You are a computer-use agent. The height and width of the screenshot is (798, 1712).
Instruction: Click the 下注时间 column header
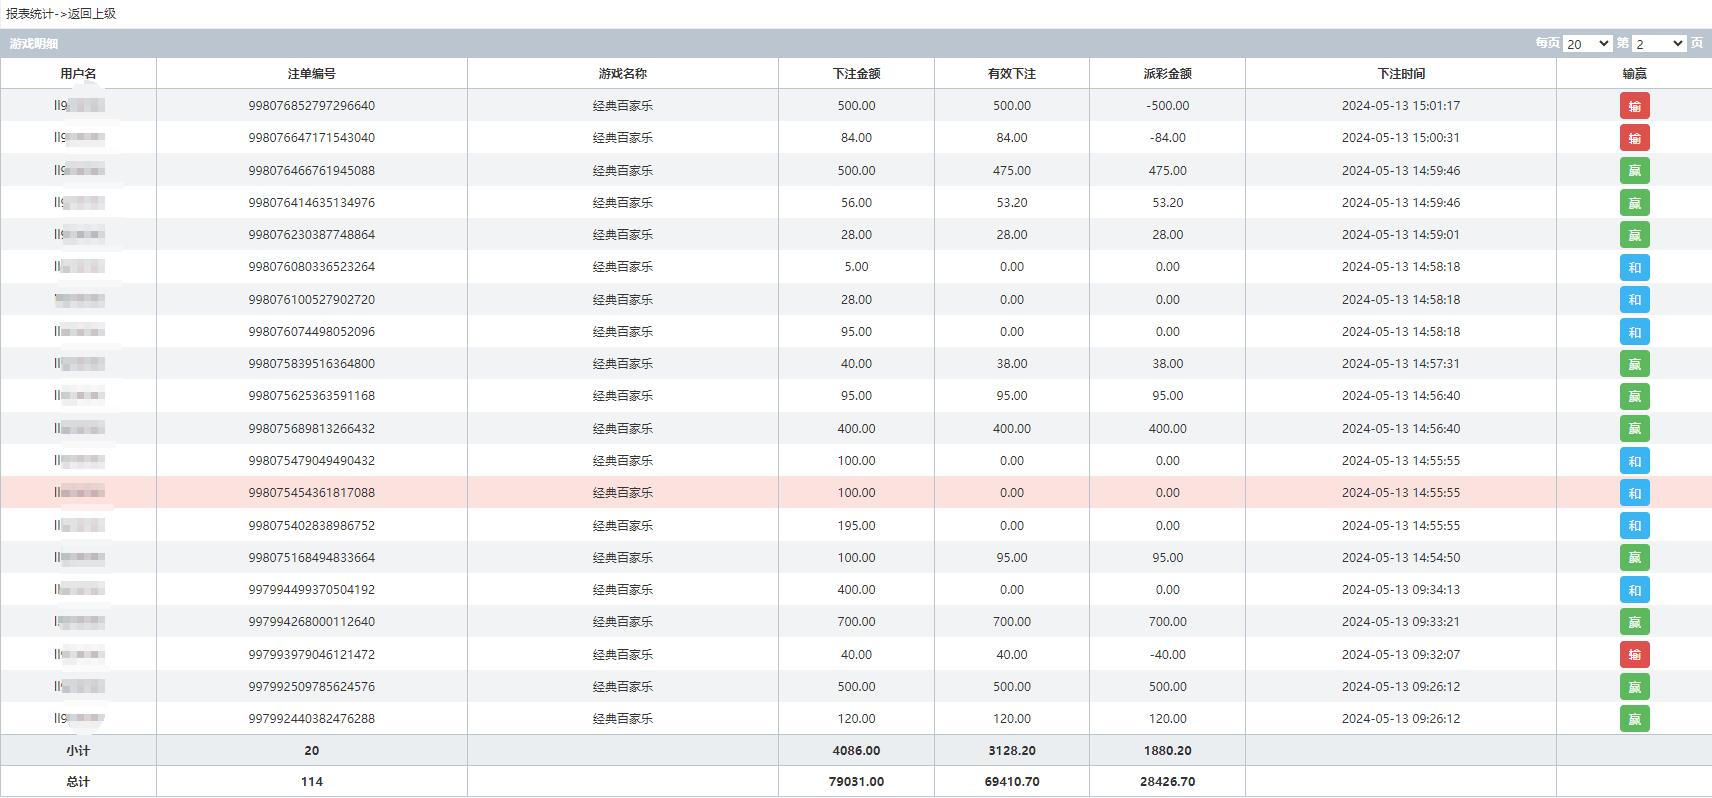(x=1401, y=74)
